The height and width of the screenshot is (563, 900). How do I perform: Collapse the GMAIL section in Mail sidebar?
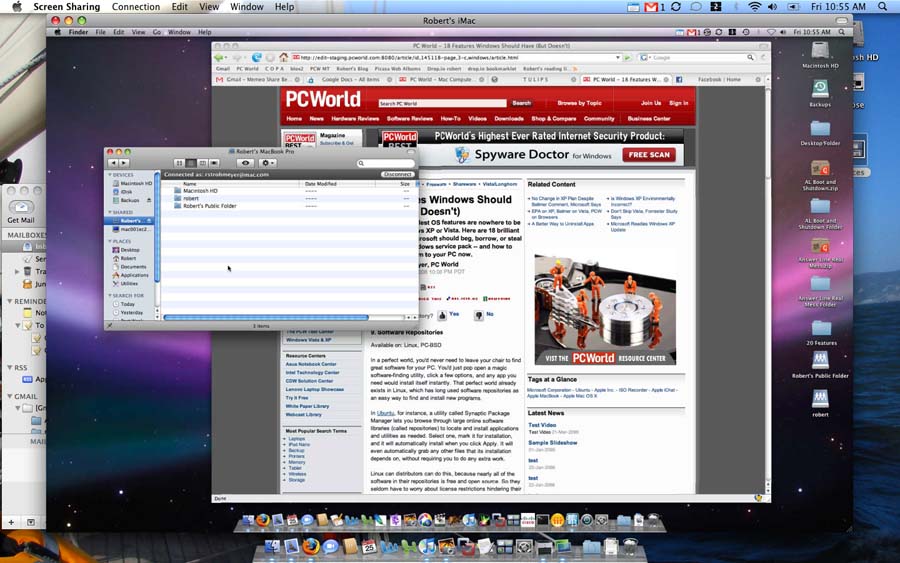pos(7,397)
